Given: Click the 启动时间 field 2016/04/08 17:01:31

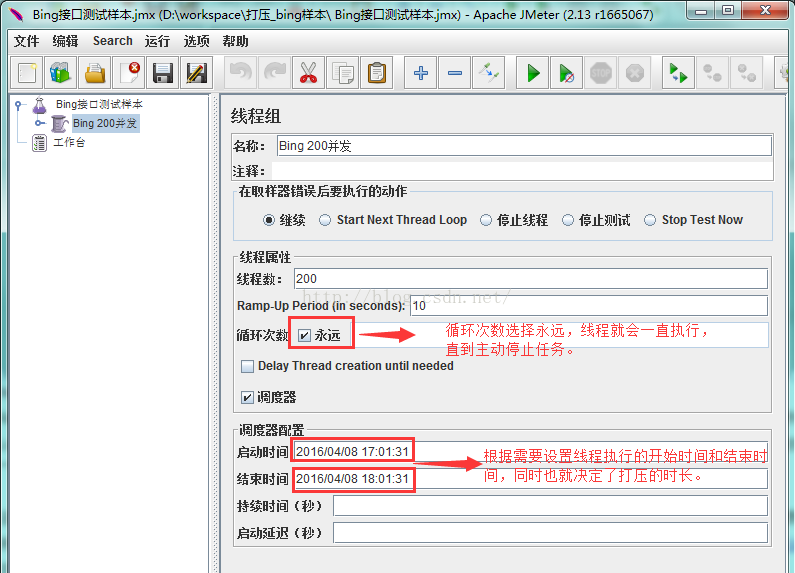Looking at the screenshot, I should (530, 451).
